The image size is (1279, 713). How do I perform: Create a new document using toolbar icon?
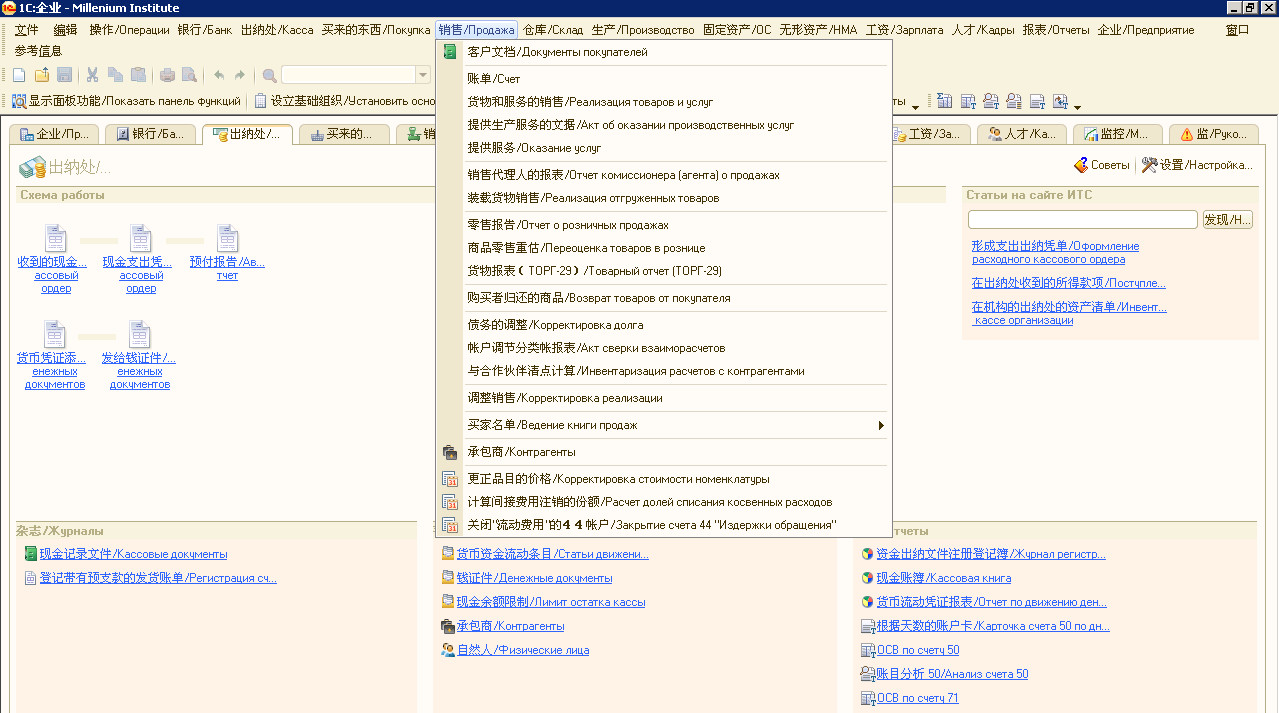pos(19,75)
